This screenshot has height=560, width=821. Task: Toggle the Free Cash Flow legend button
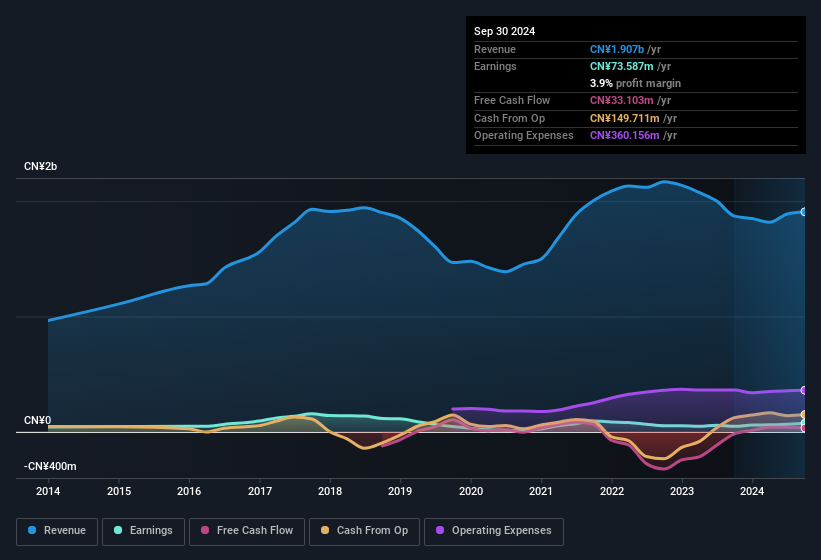247,531
